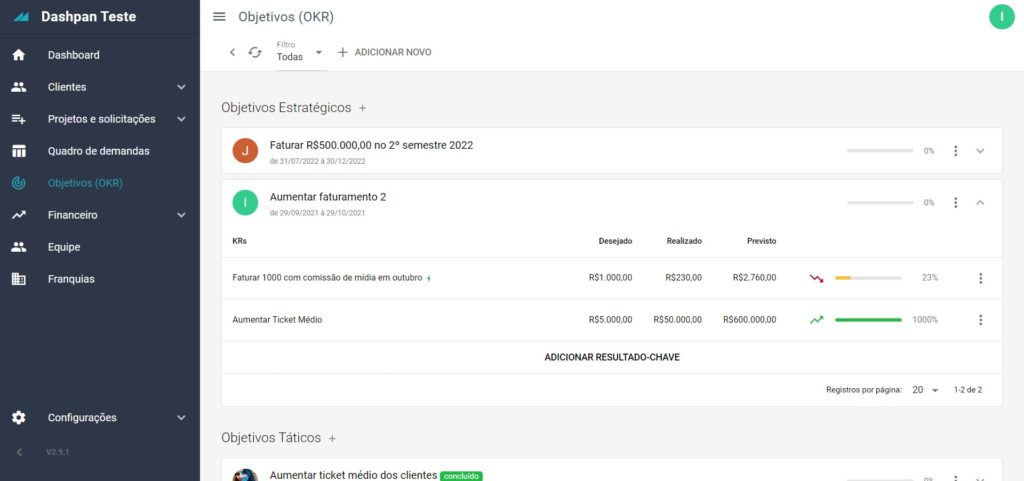Expand Faturar R$500.000,00 objective details
This screenshot has width=1024, height=481.
coord(980,151)
